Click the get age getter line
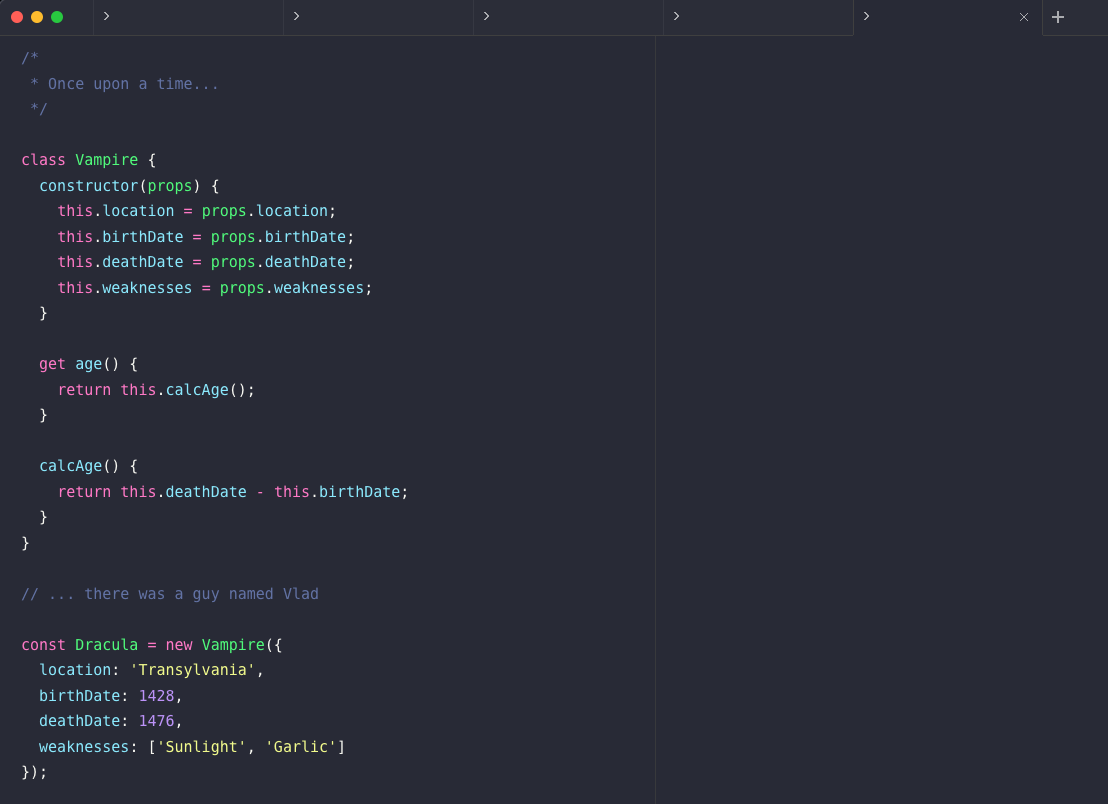Screen dimensions: 1108x804 88,363
